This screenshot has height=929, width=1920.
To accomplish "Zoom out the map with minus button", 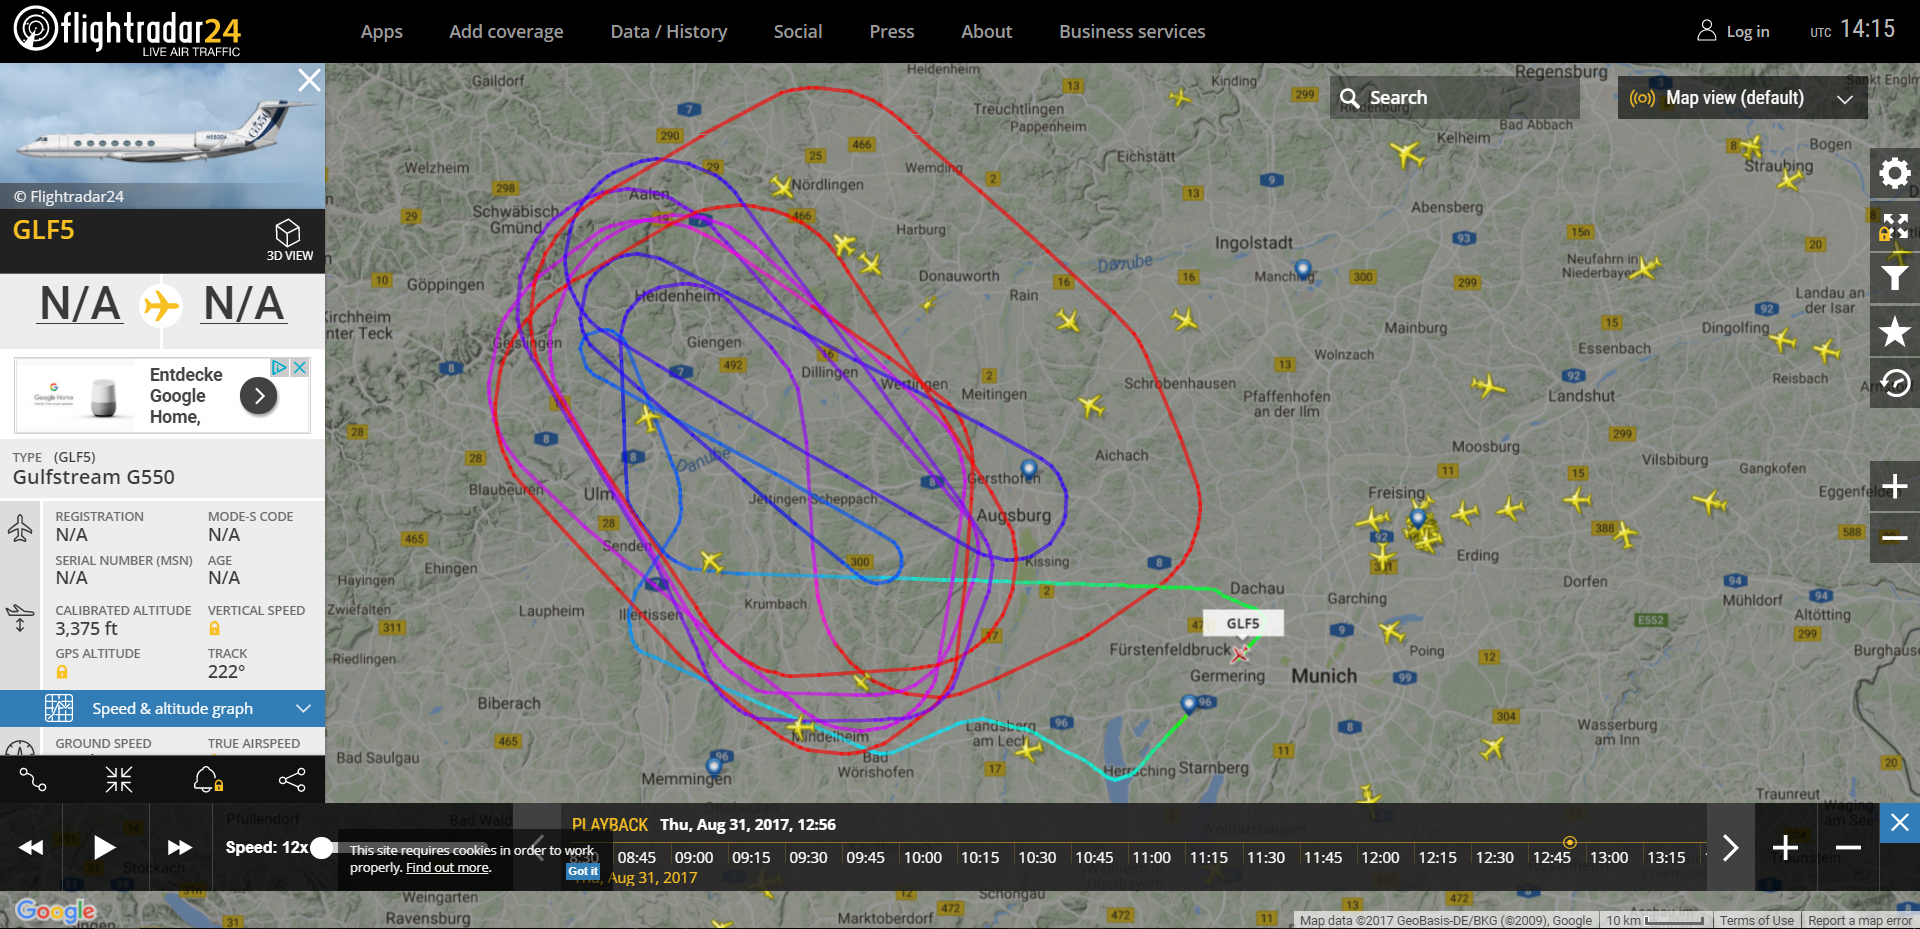I will [x=1894, y=538].
